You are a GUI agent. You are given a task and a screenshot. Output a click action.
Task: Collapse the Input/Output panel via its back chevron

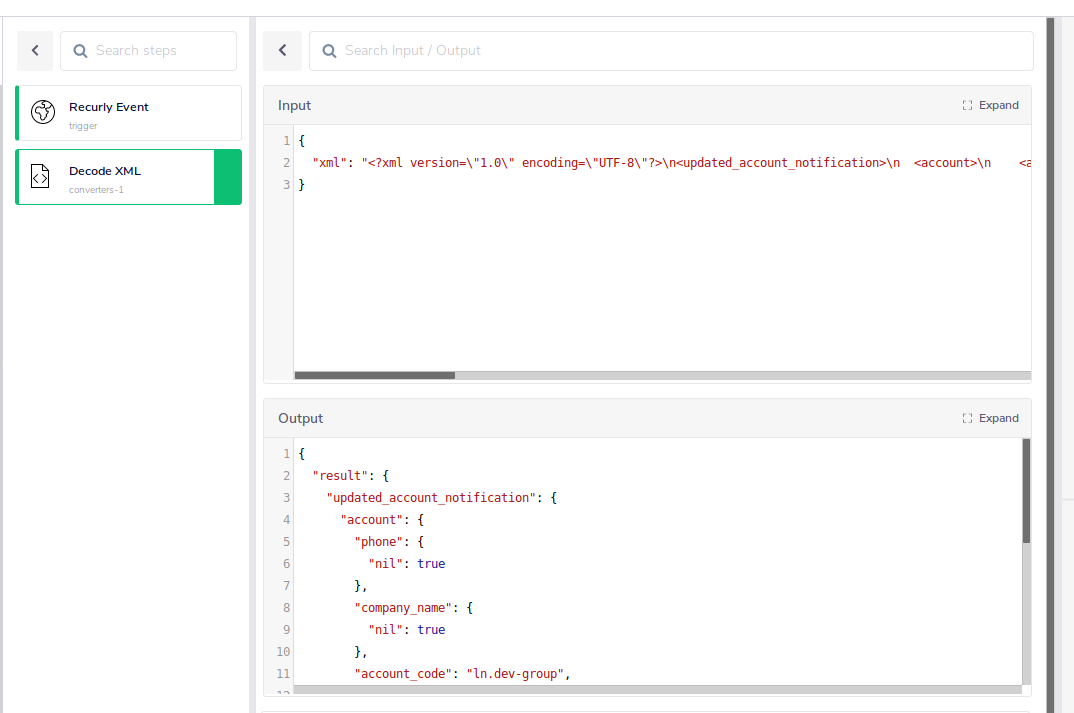pyautogui.click(x=282, y=50)
